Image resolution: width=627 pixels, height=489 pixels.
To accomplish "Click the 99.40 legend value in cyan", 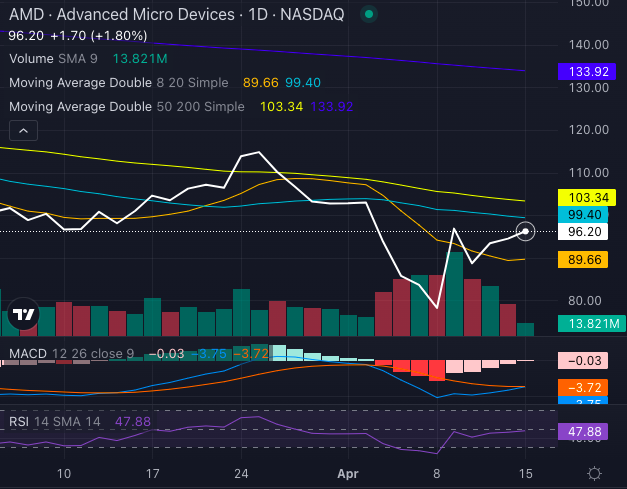I will click(303, 83).
